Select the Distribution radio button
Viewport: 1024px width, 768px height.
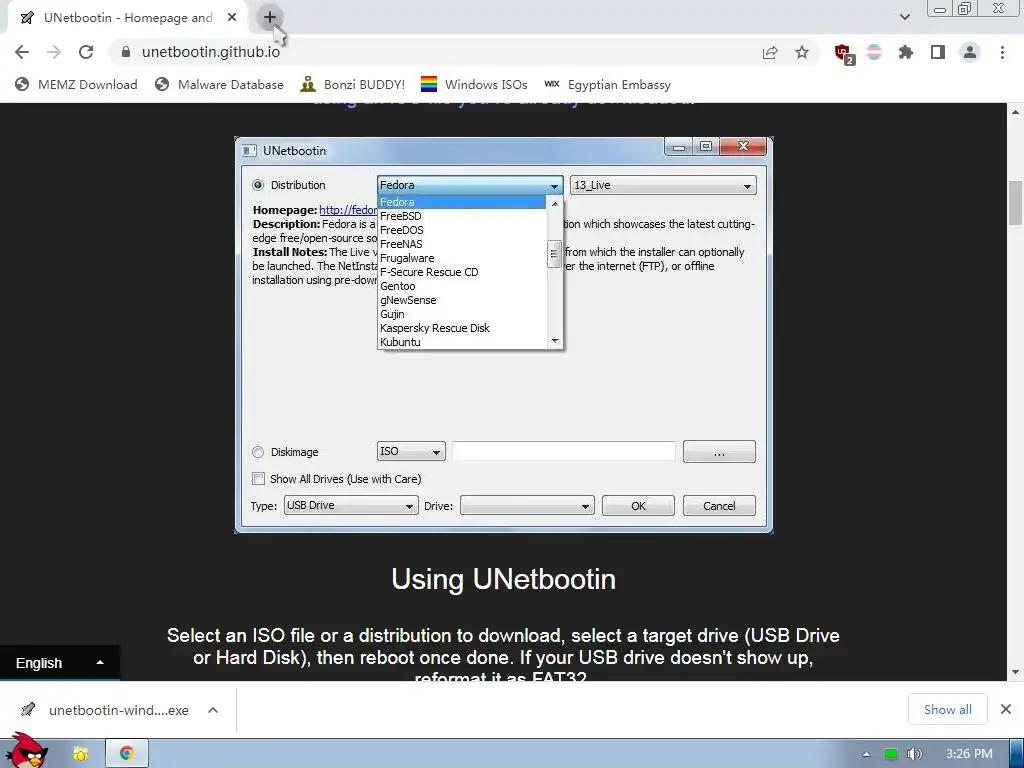point(258,185)
